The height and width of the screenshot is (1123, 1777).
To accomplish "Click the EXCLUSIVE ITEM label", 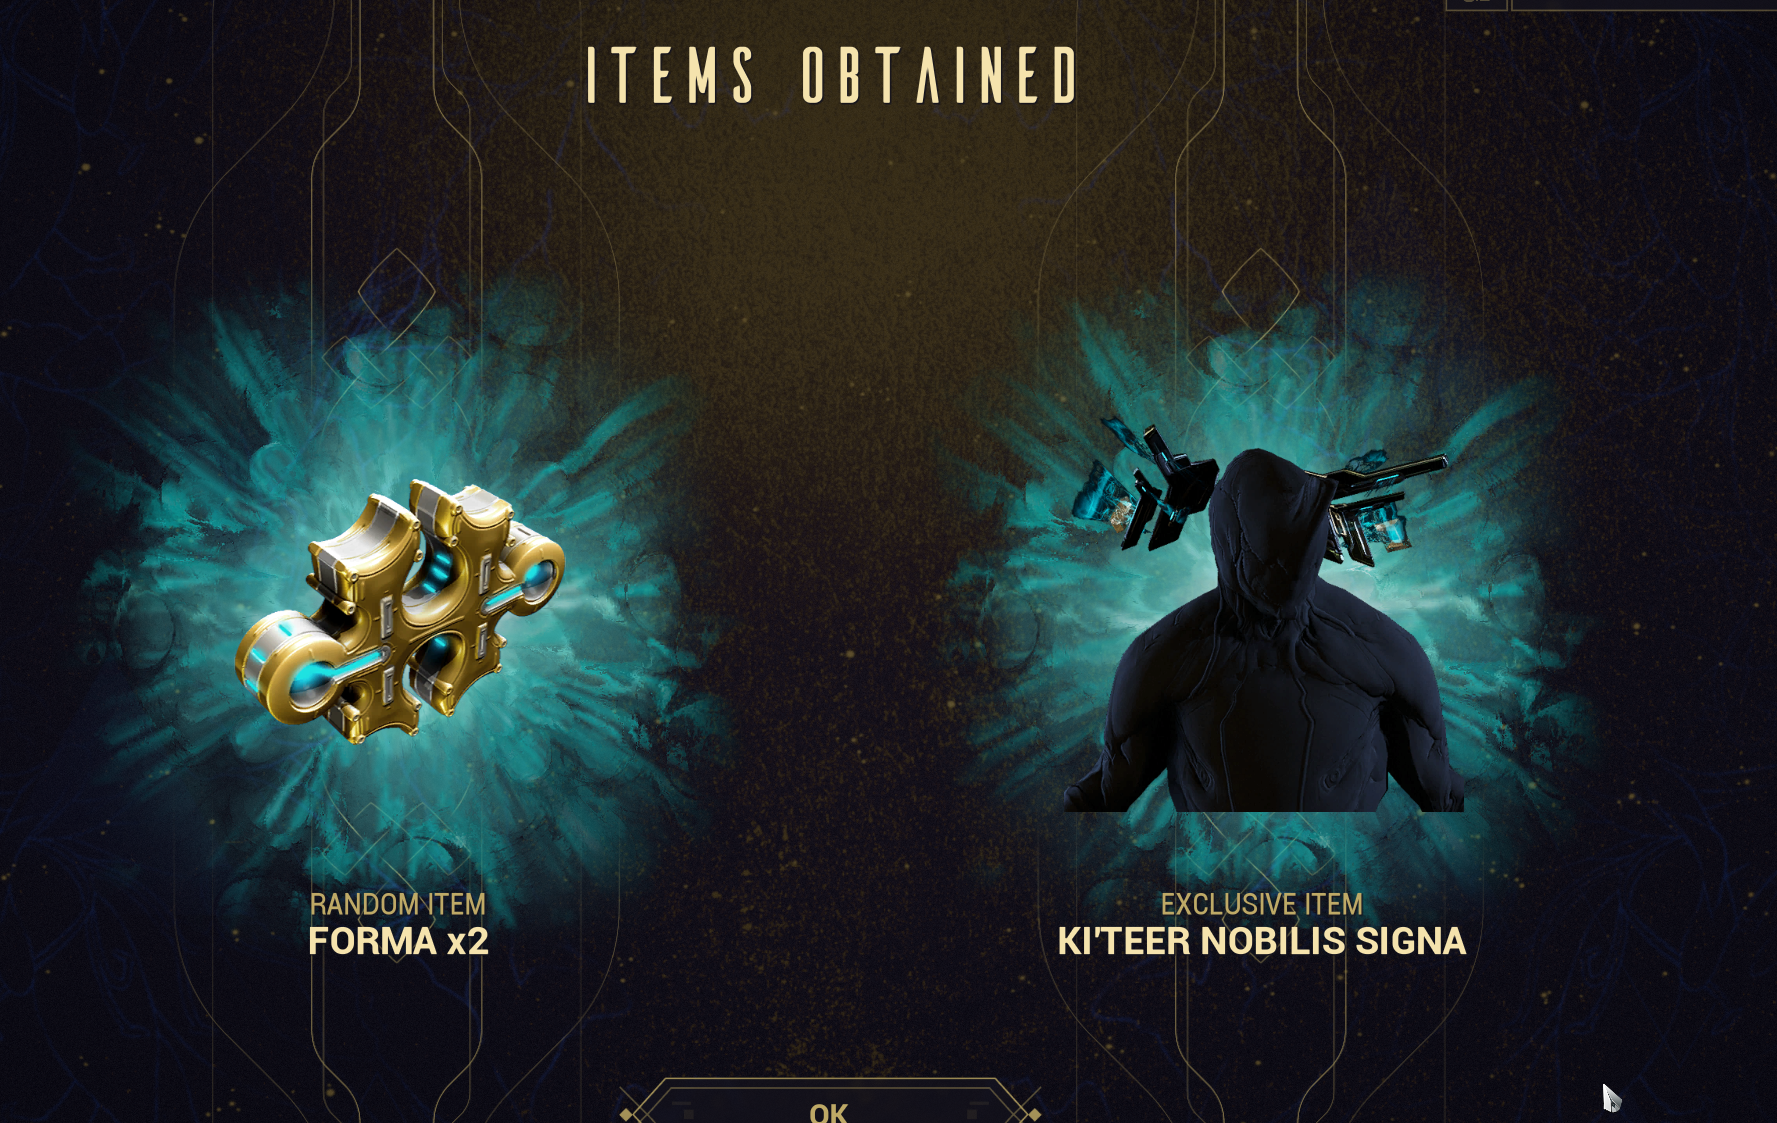I will [x=1262, y=904].
